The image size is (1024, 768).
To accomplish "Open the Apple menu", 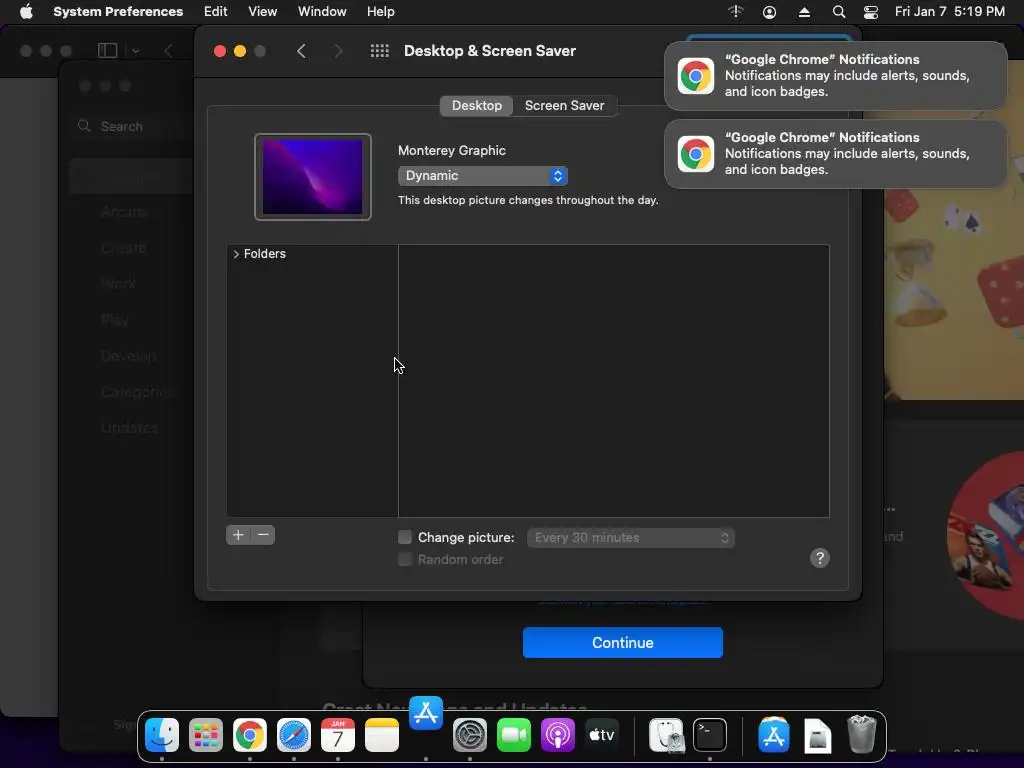I will point(26,12).
